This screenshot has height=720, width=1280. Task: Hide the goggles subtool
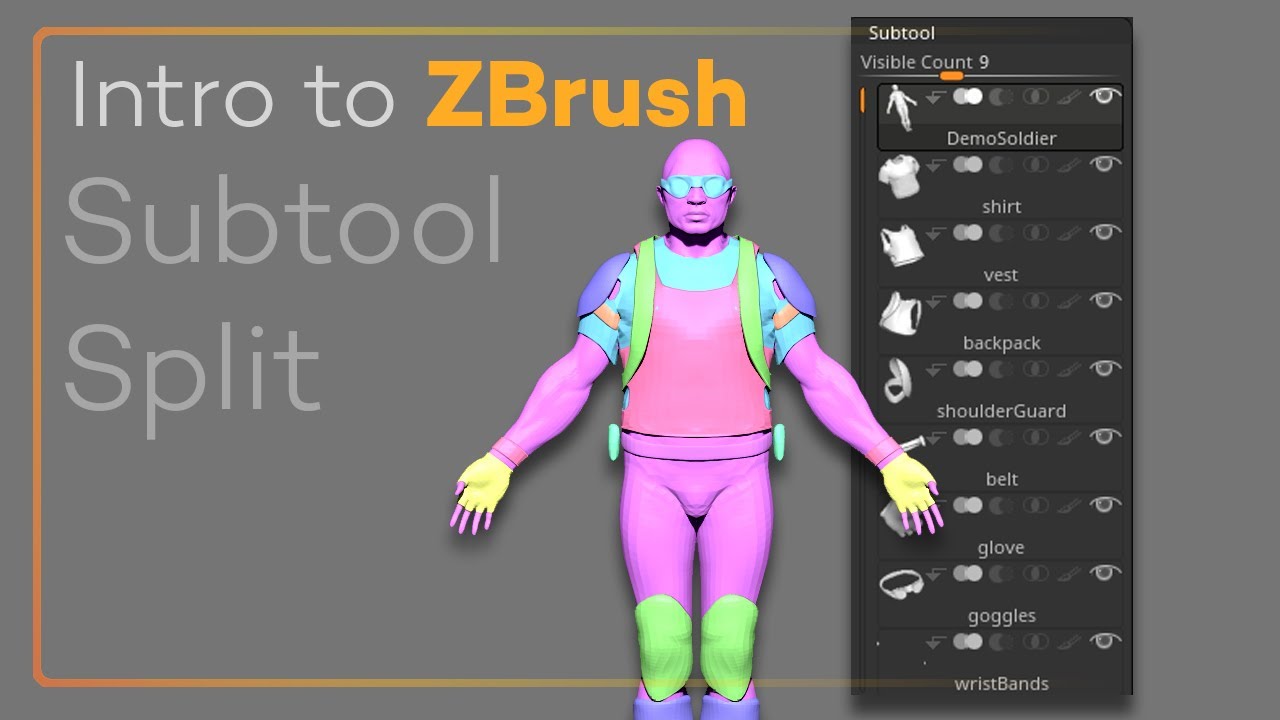[1104, 573]
